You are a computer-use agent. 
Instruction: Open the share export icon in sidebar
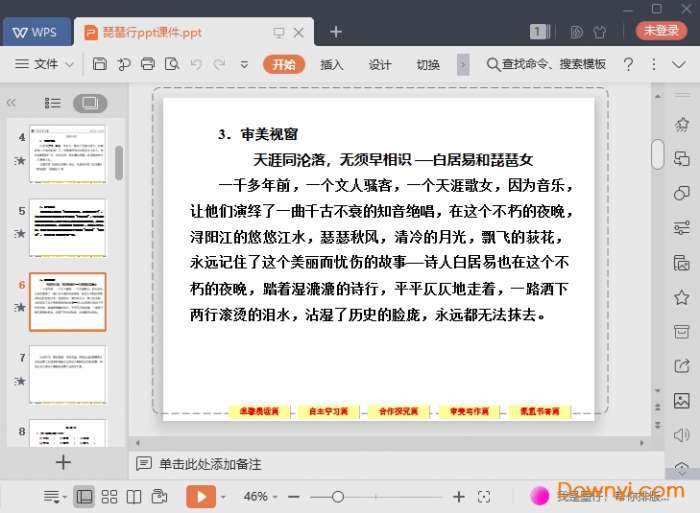click(682, 366)
